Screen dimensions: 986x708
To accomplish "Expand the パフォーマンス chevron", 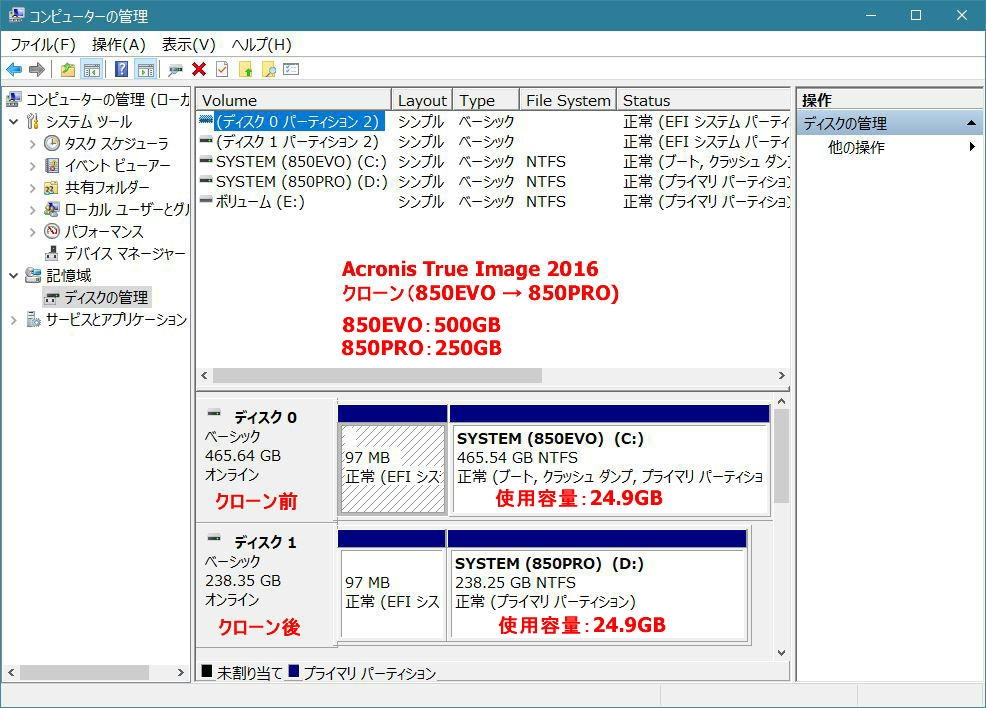I will [32, 232].
